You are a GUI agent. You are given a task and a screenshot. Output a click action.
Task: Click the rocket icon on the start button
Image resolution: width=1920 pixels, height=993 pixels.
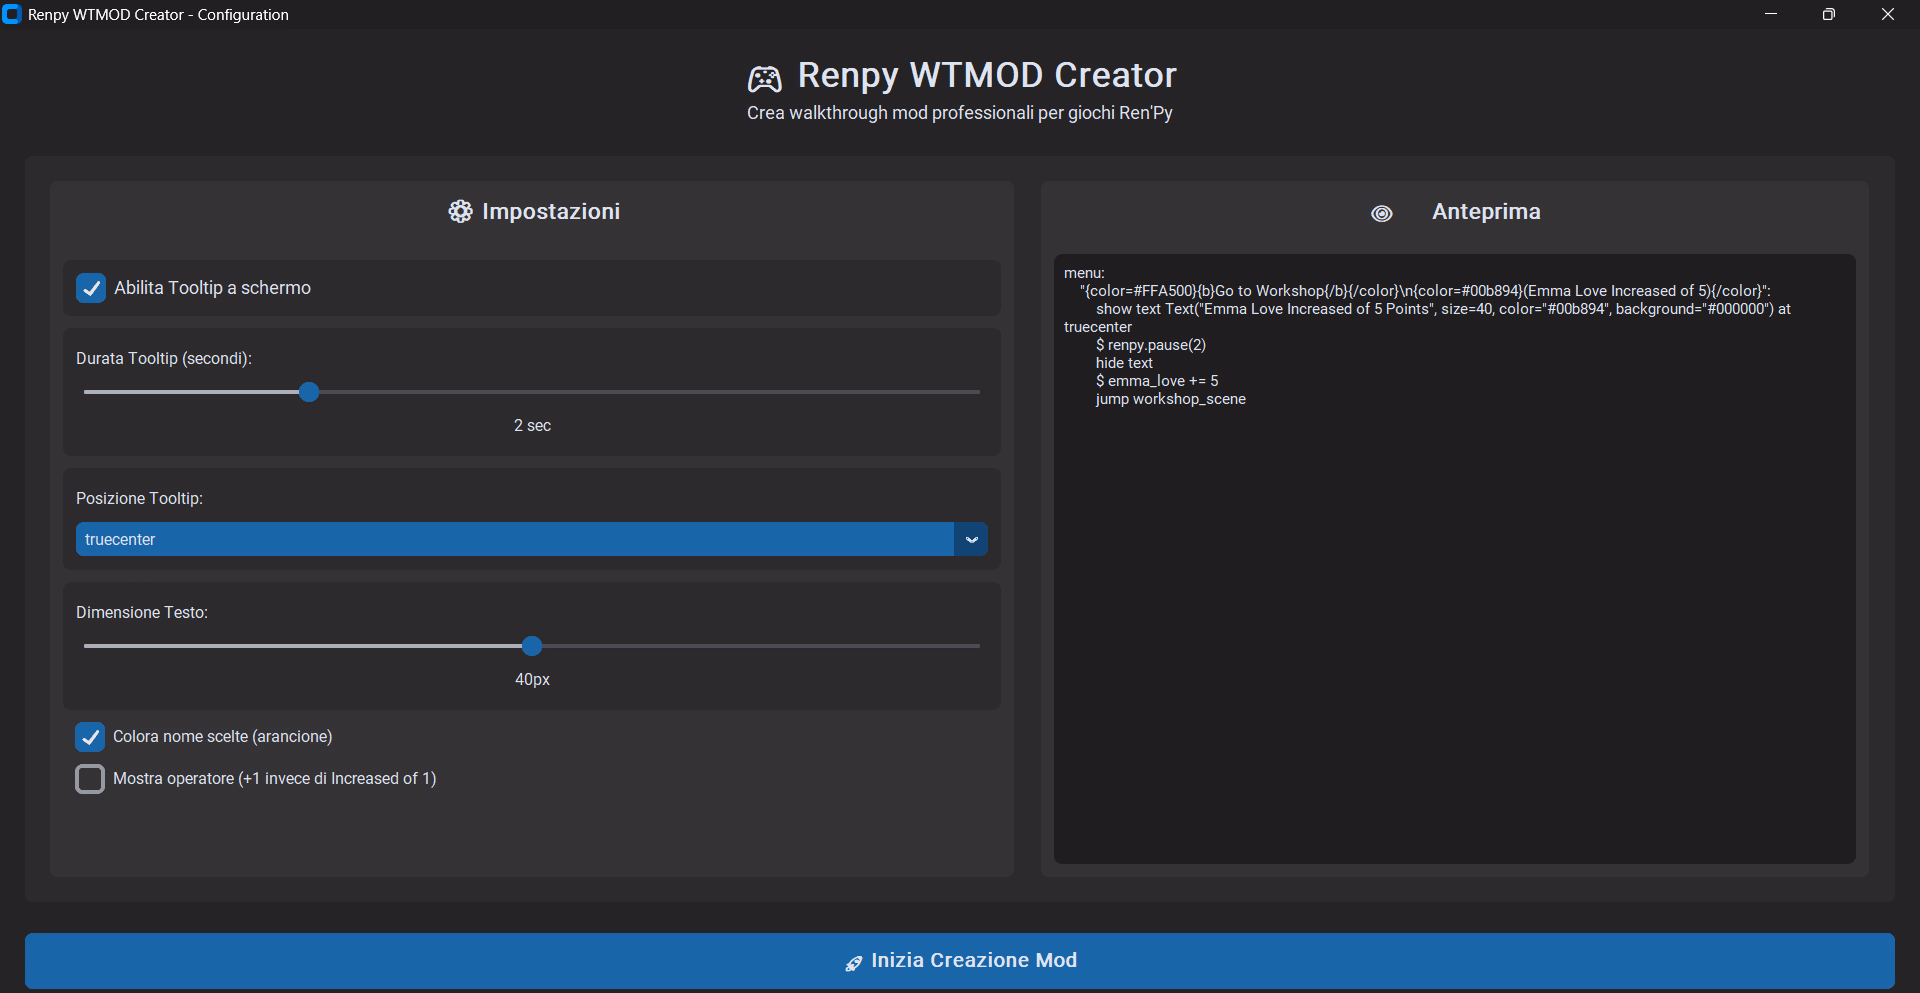[853, 963]
